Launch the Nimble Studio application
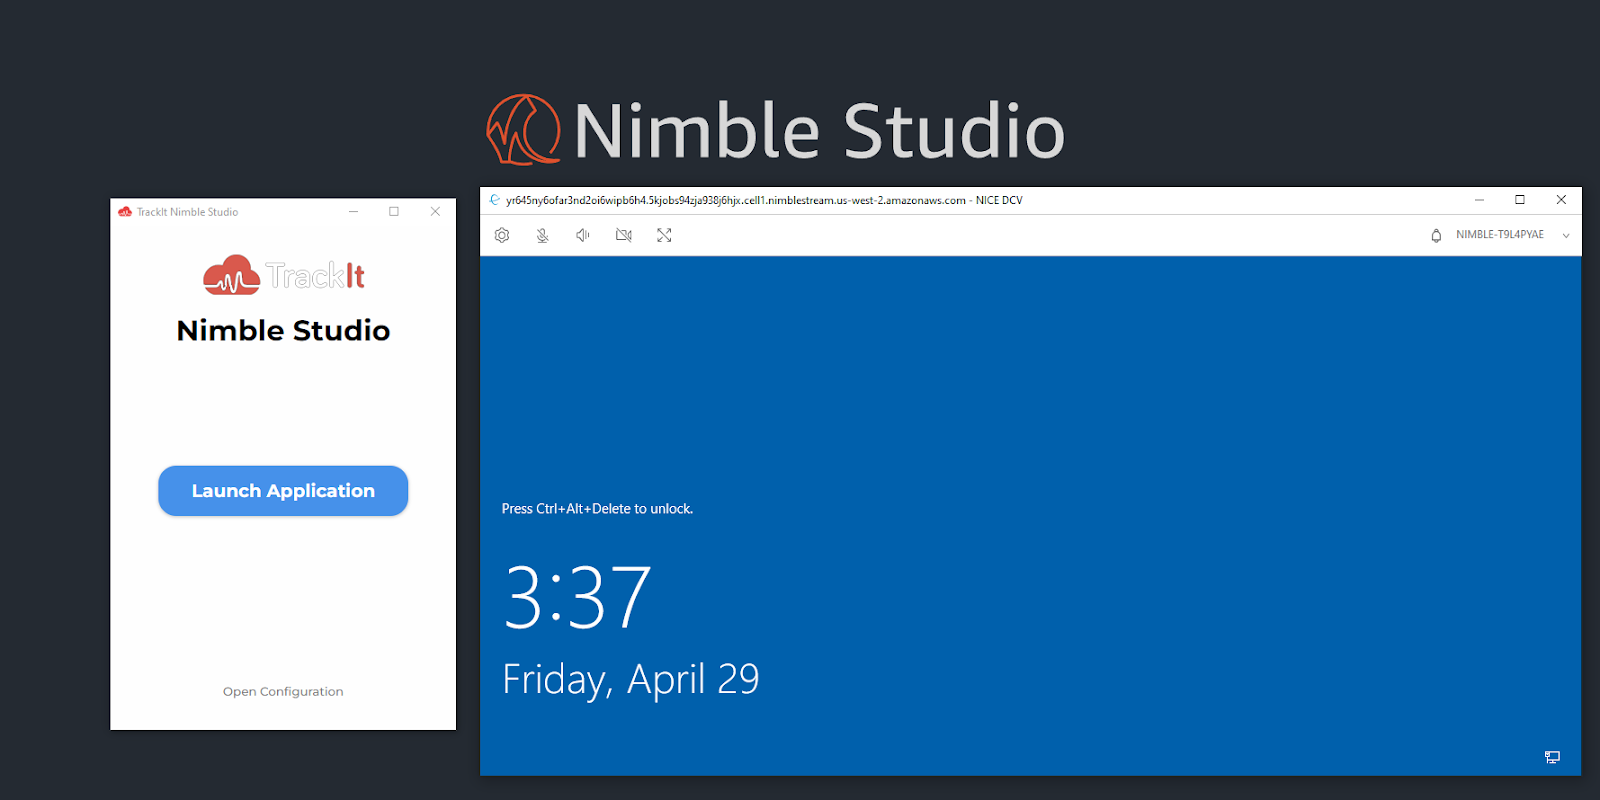The height and width of the screenshot is (800, 1600). point(283,491)
